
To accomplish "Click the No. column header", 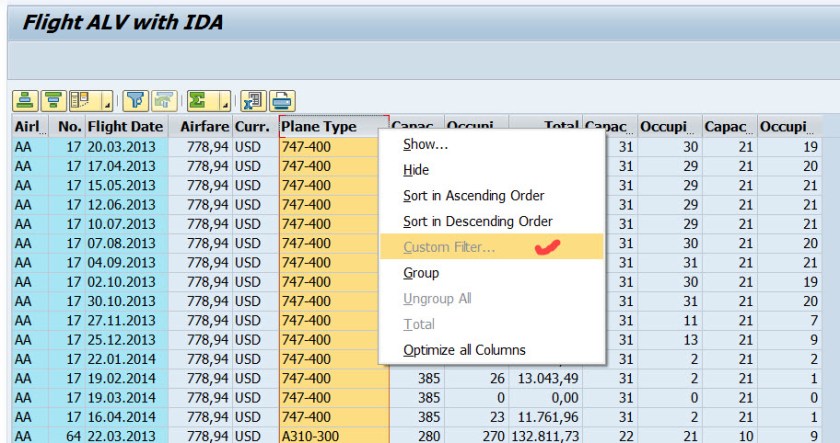I will coord(67,126).
